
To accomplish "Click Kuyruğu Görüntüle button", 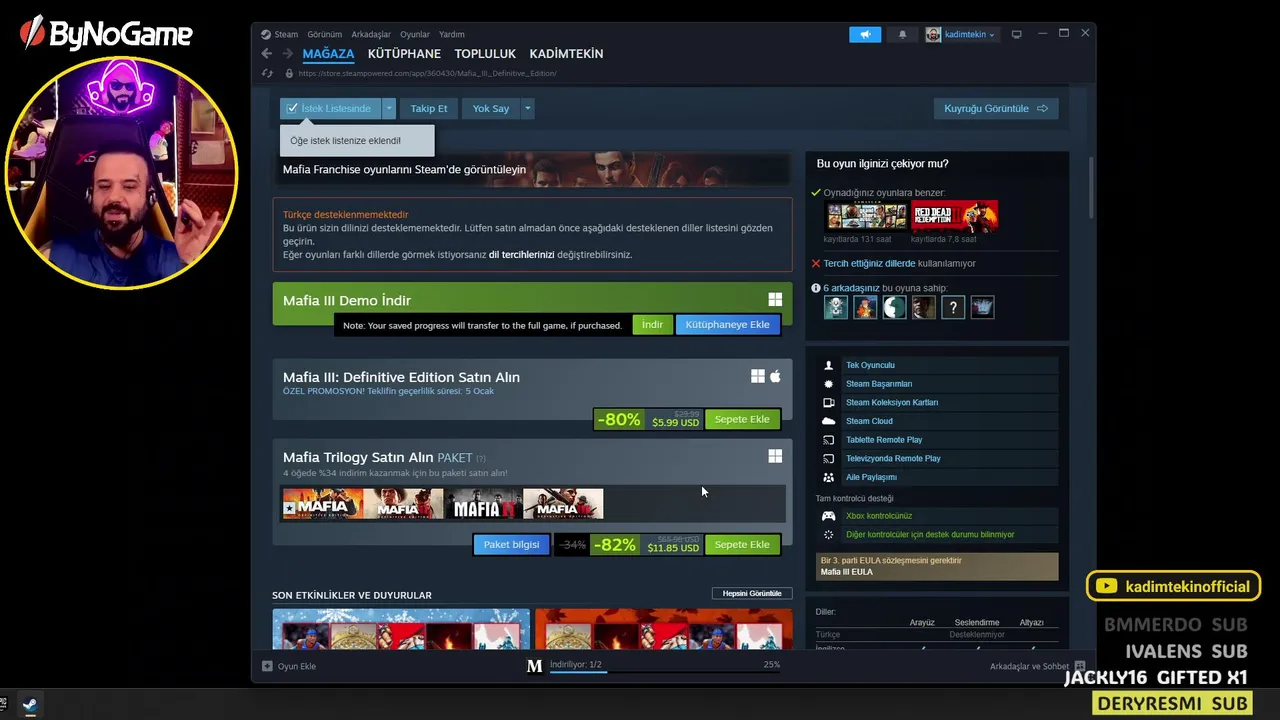I will pyautogui.click(x=996, y=108).
